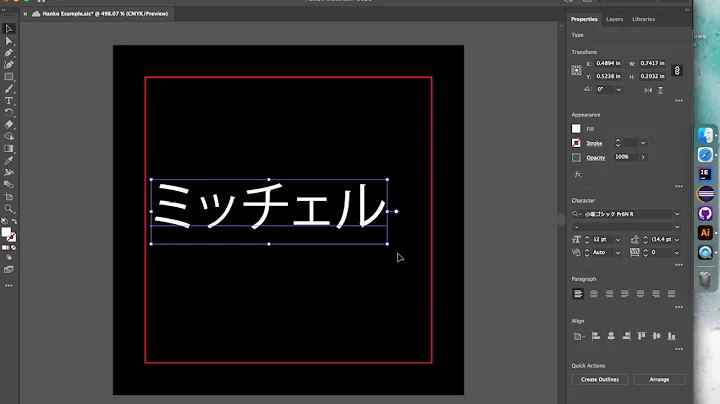Screen dimensions: 720x404
Task: Click the reference point locator grid
Action: pyautogui.click(x=576, y=70)
